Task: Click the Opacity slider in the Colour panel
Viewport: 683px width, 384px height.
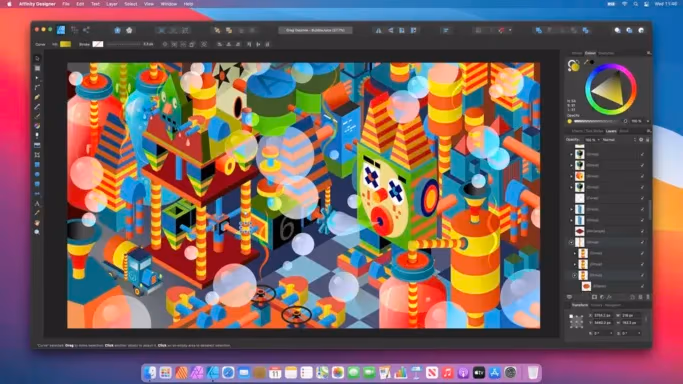Action: click(x=596, y=121)
